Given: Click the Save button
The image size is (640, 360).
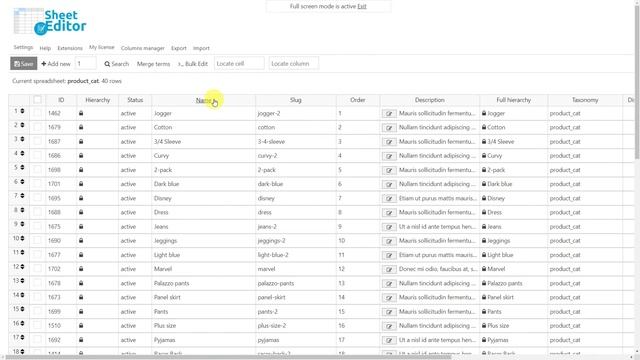Looking at the screenshot, I should (24, 64).
